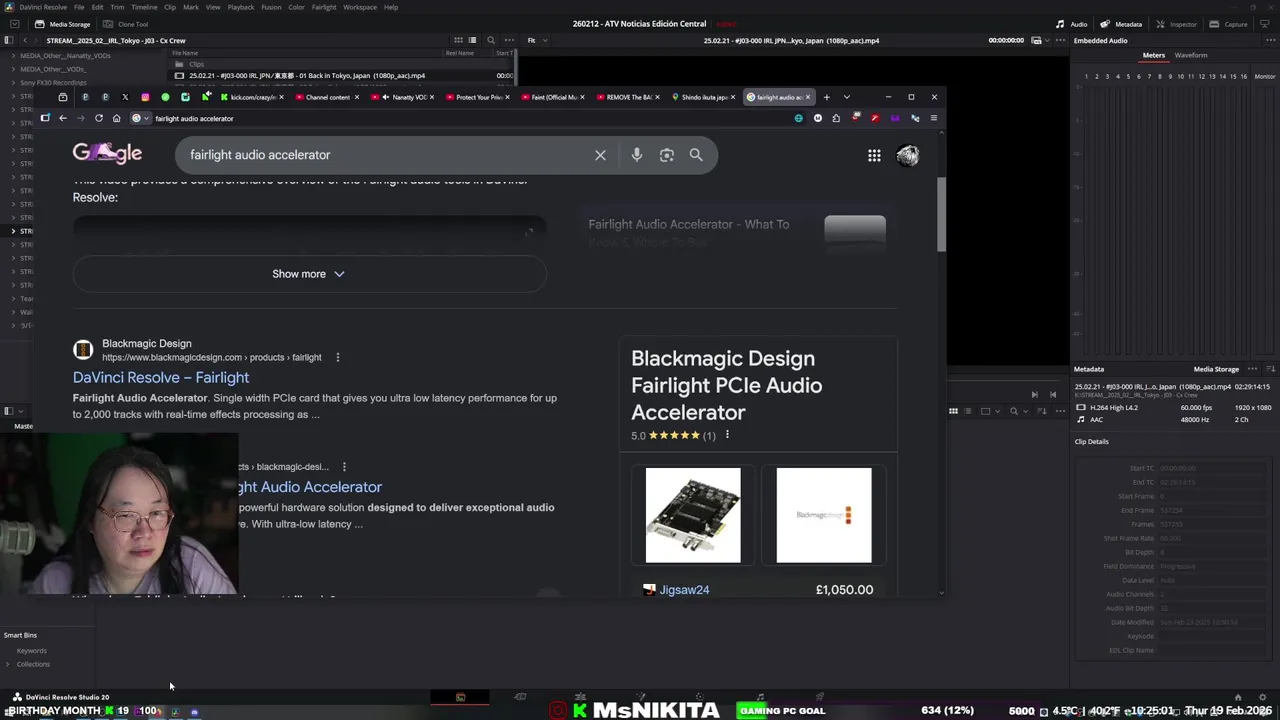The height and width of the screenshot is (720, 1280).
Task: Switch media storage to thumbnail grid view
Action: pos(458,40)
